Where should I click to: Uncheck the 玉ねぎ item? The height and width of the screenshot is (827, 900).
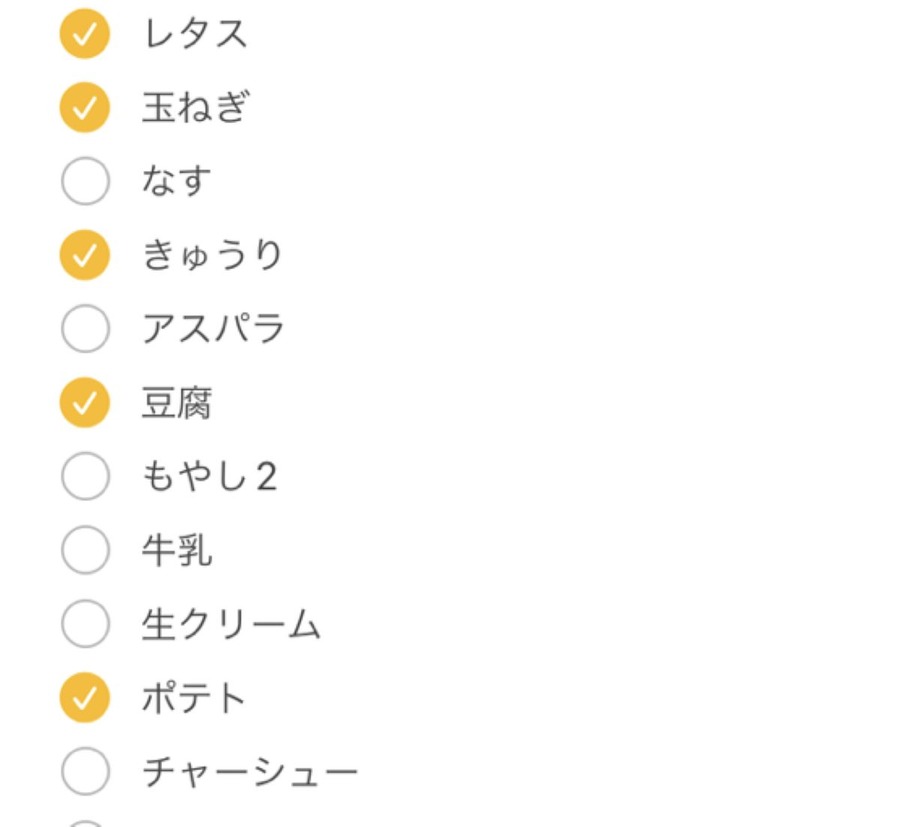click(85, 108)
